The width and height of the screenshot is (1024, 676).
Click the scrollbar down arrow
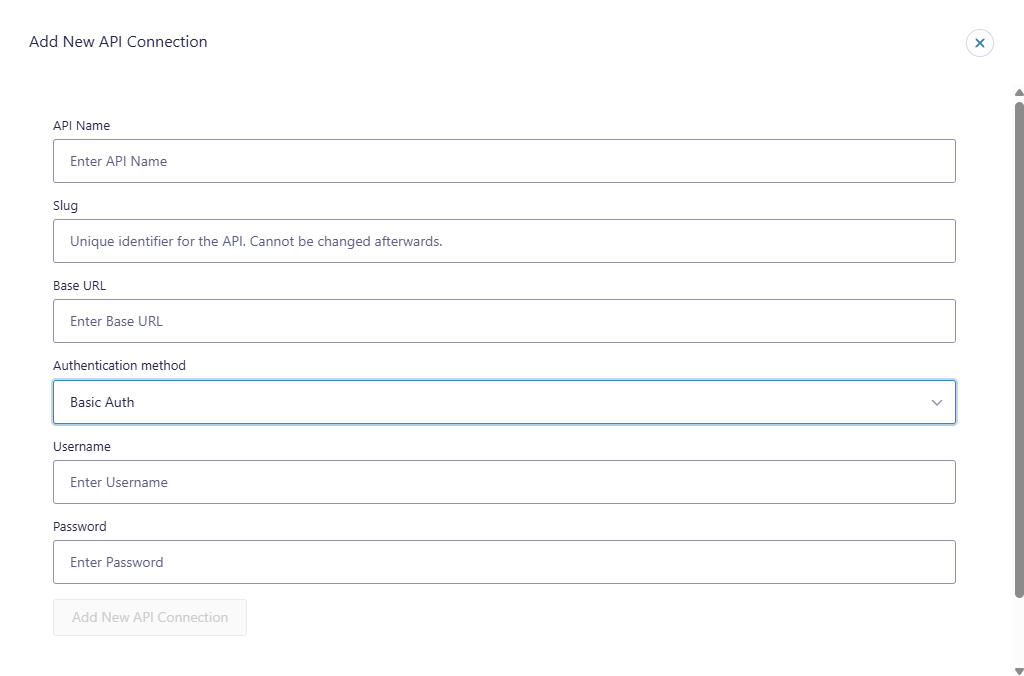point(1017,668)
